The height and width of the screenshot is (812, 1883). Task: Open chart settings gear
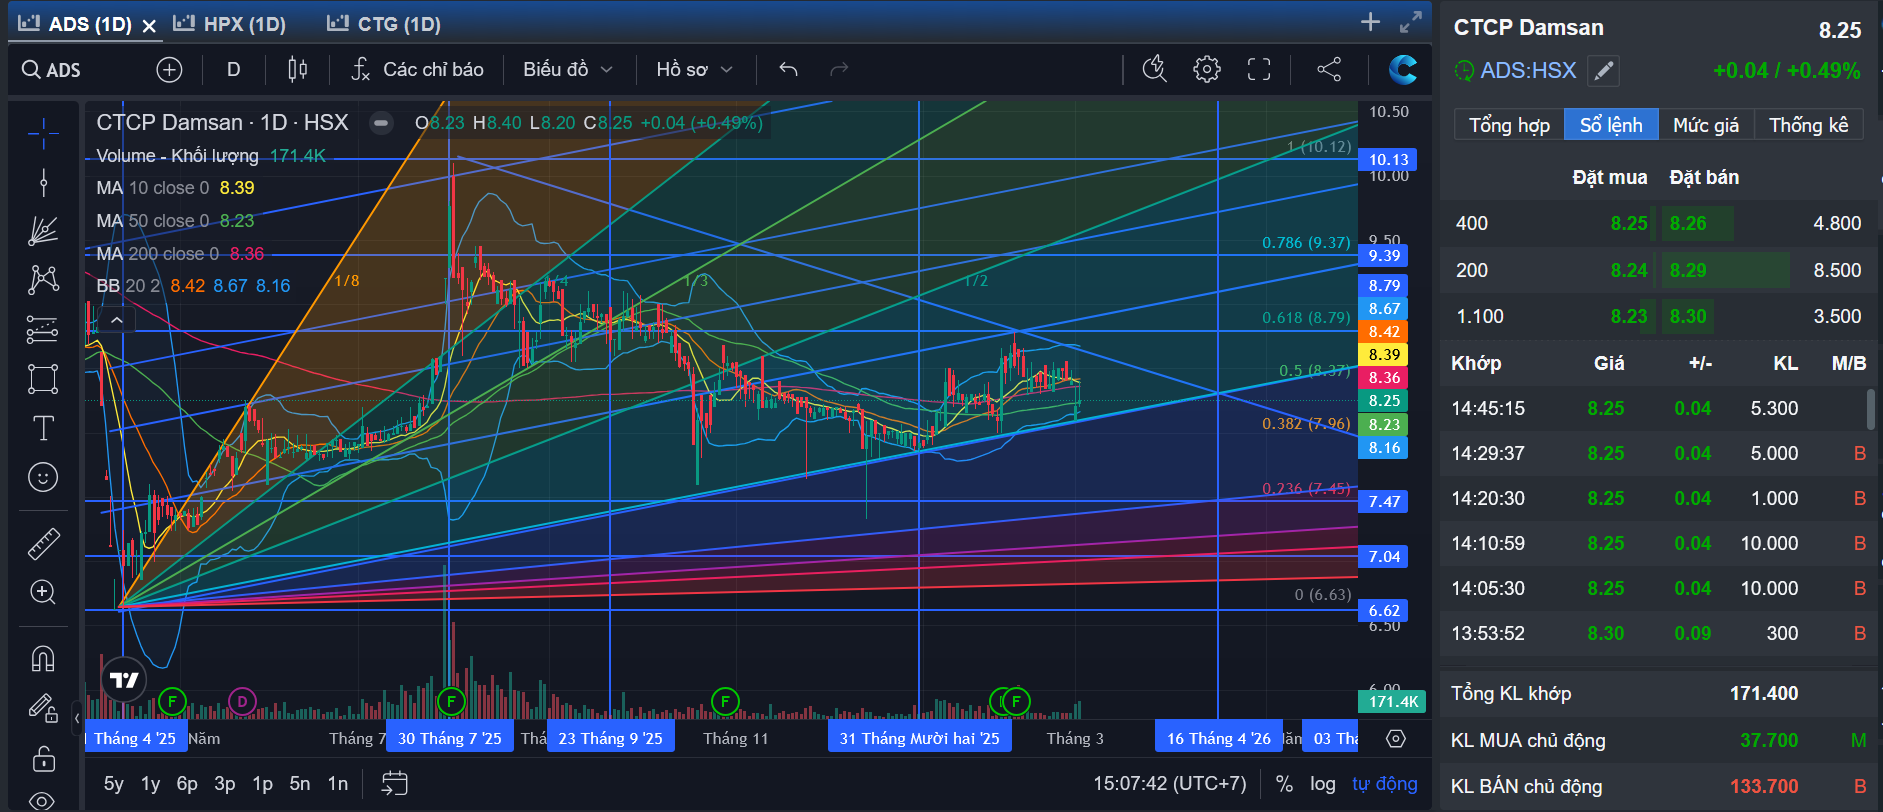[1207, 70]
